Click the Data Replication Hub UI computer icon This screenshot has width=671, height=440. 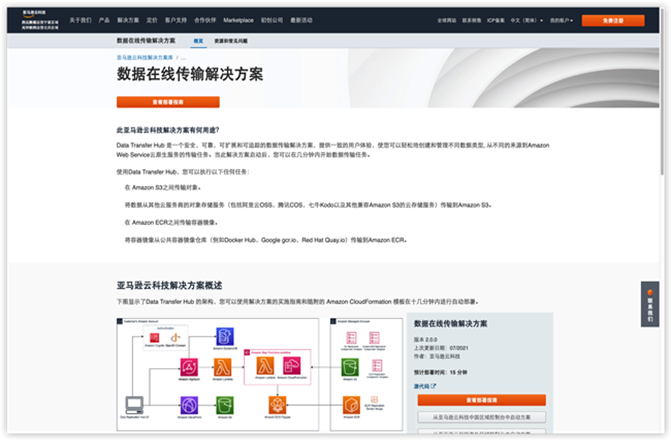pyautogui.click(x=134, y=405)
